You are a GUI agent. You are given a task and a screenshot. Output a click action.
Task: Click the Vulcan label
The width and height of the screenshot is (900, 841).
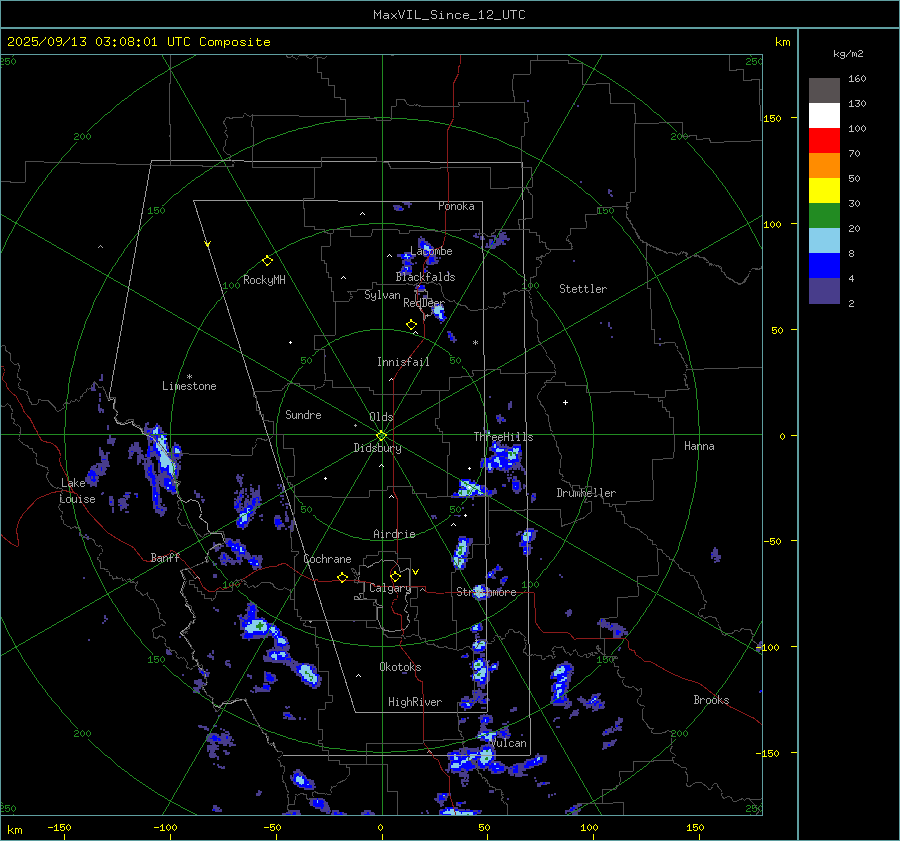509,743
